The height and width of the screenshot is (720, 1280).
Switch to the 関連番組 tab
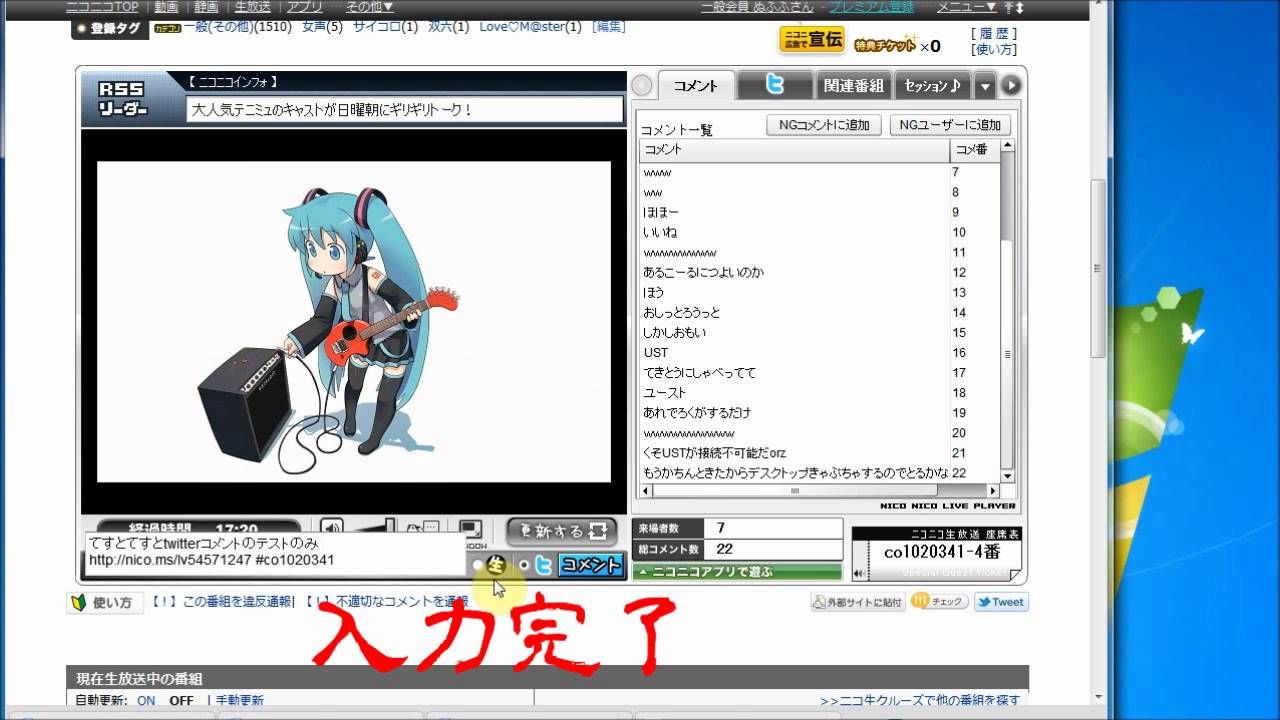pos(853,86)
